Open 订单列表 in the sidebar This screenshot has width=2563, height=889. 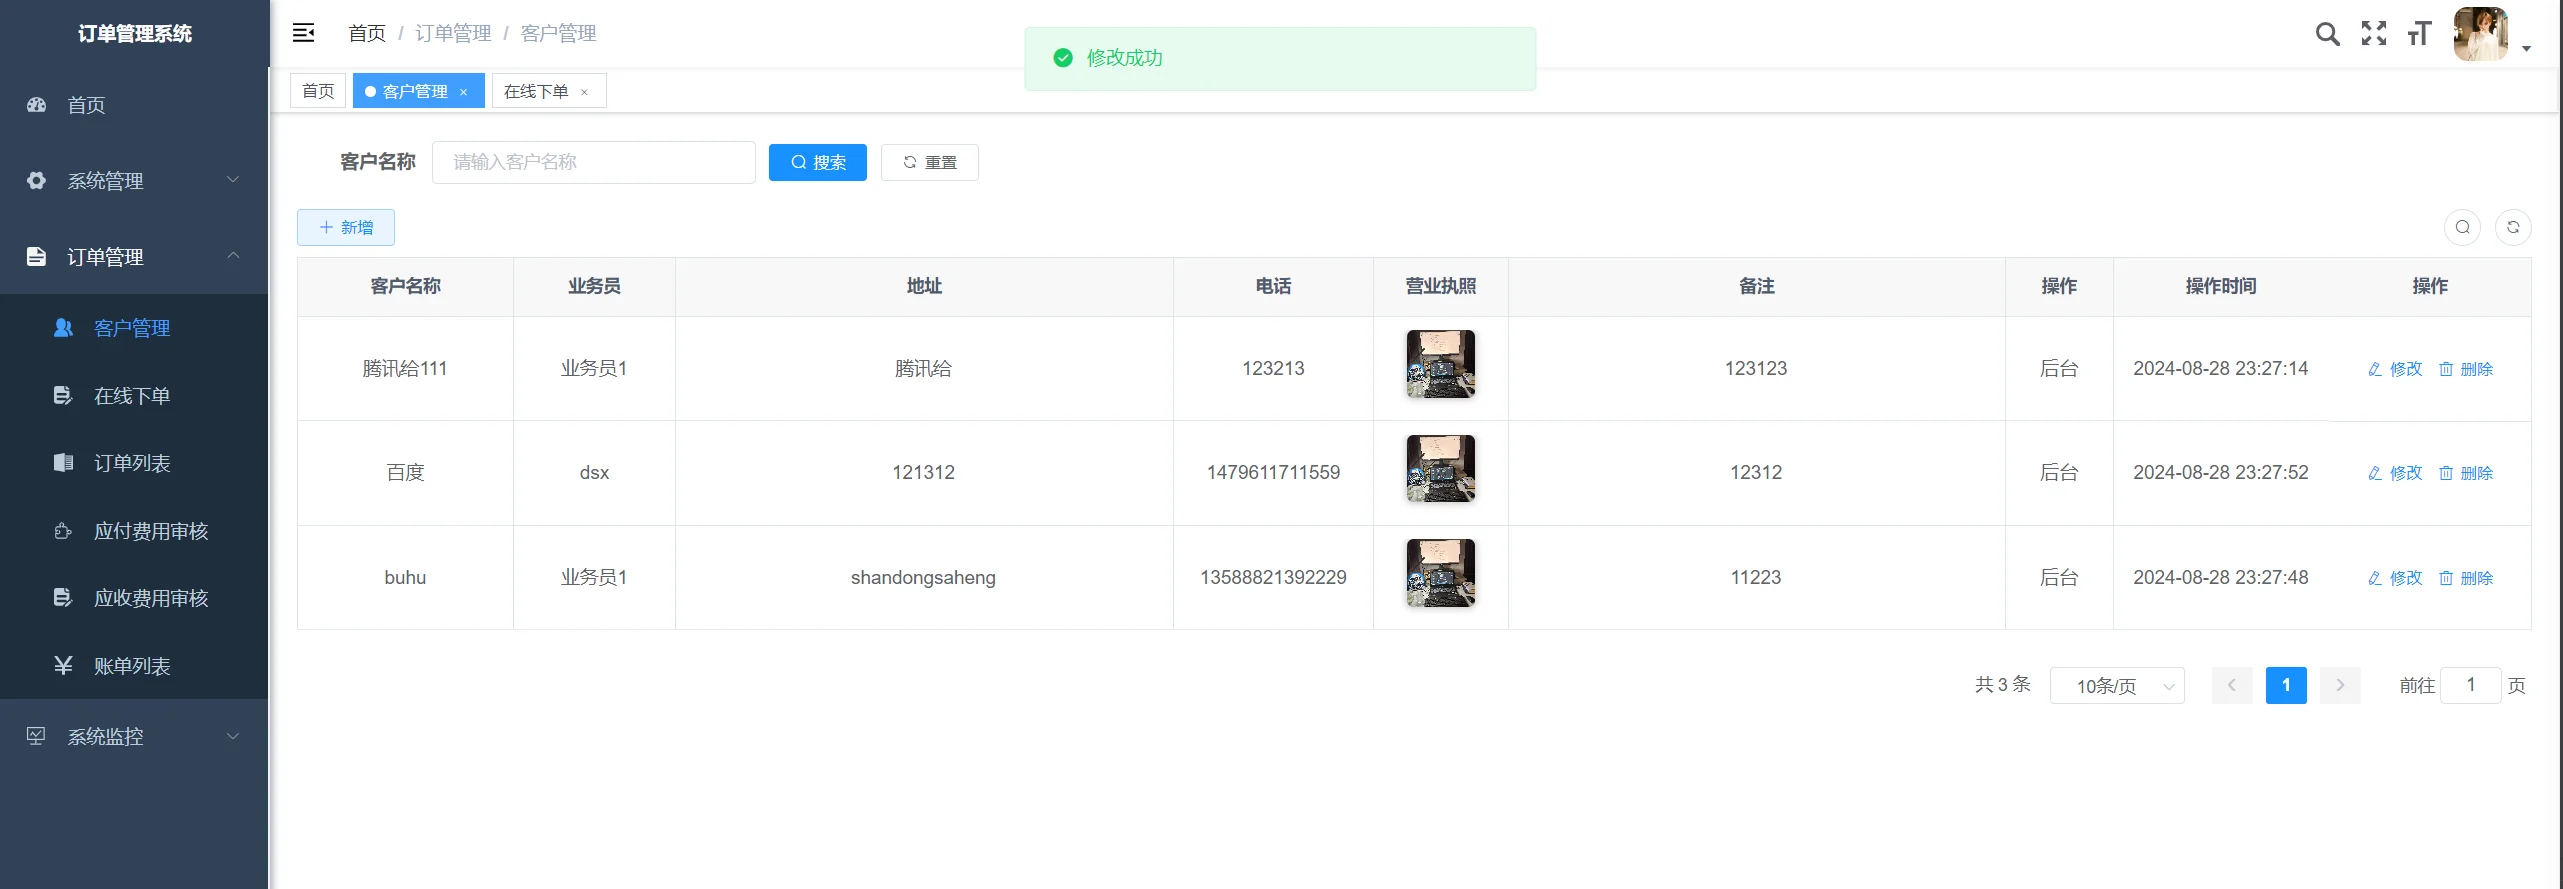(x=134, y=463)
